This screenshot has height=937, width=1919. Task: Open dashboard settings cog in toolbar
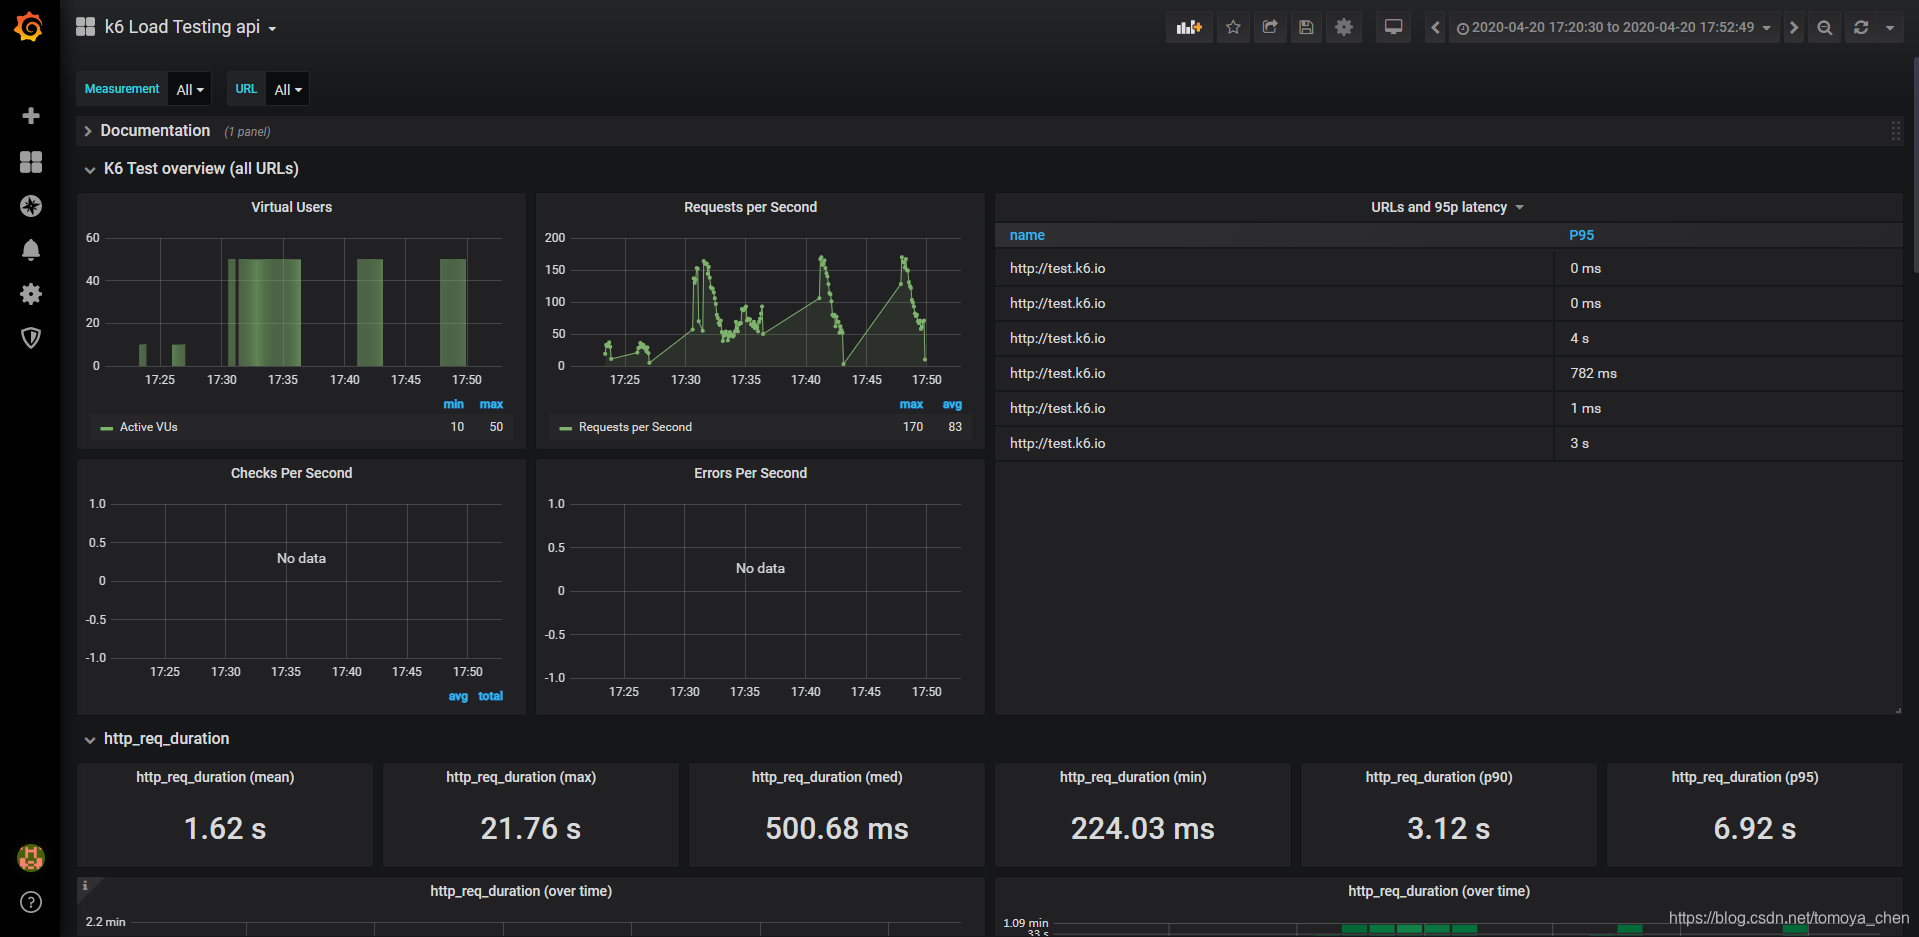click(1344, 27)
